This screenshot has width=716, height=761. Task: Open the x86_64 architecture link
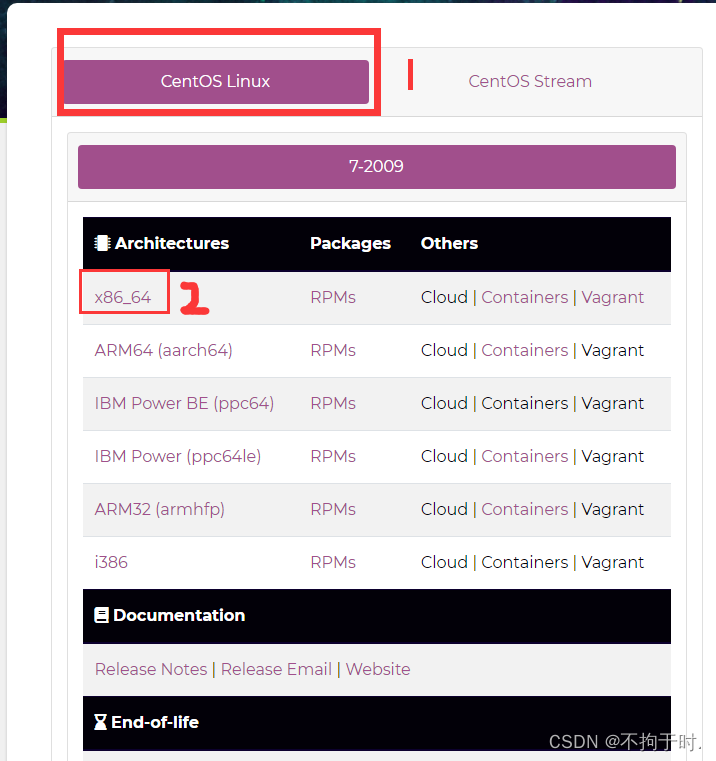[123, 297]
